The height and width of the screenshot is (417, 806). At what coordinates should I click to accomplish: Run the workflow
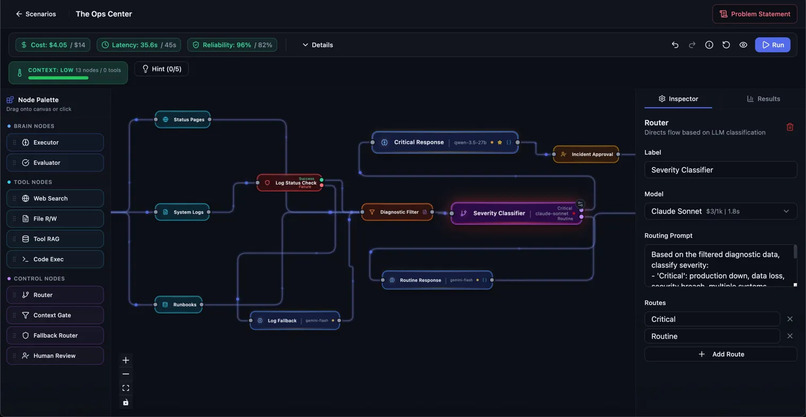773,45
